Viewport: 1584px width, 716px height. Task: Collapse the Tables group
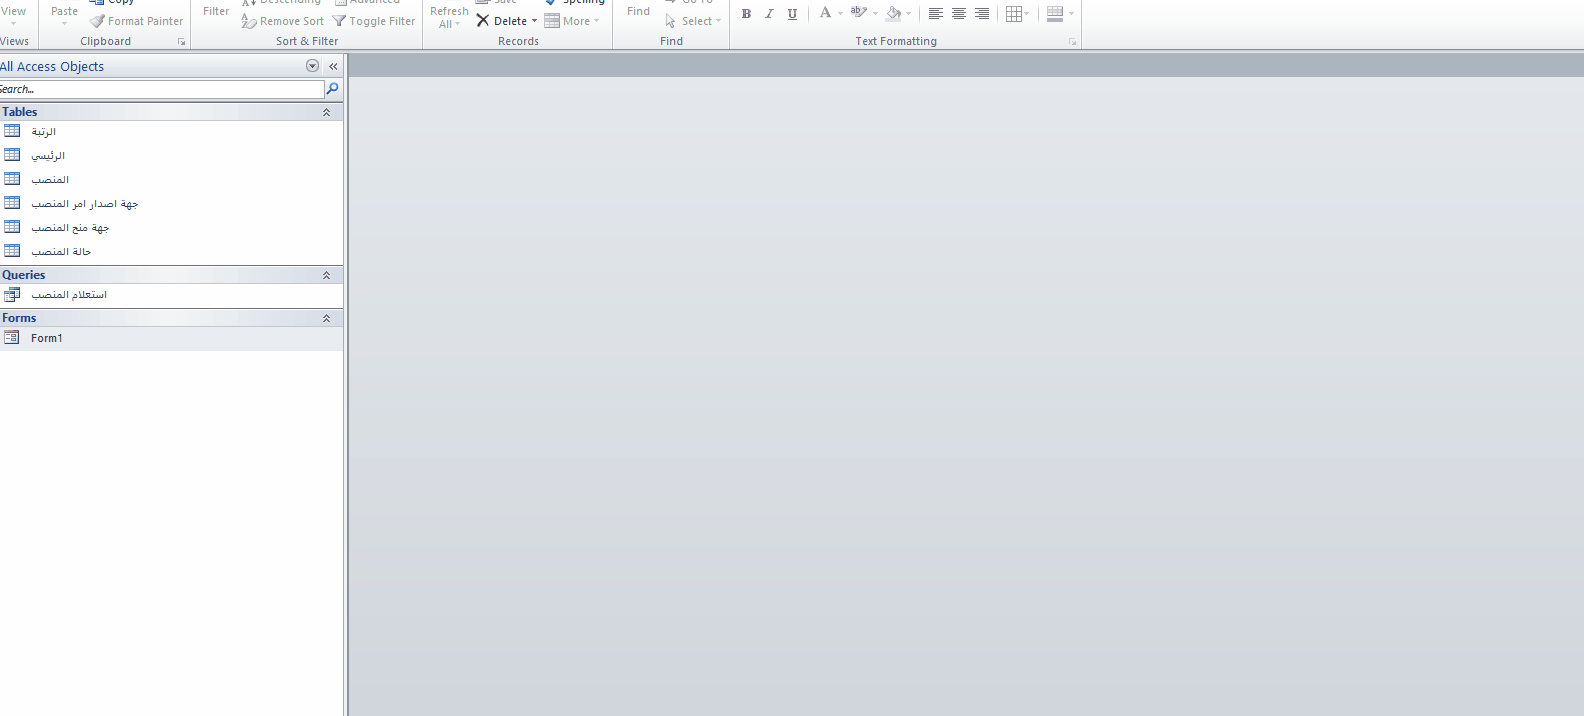click(x=326, y=112)
